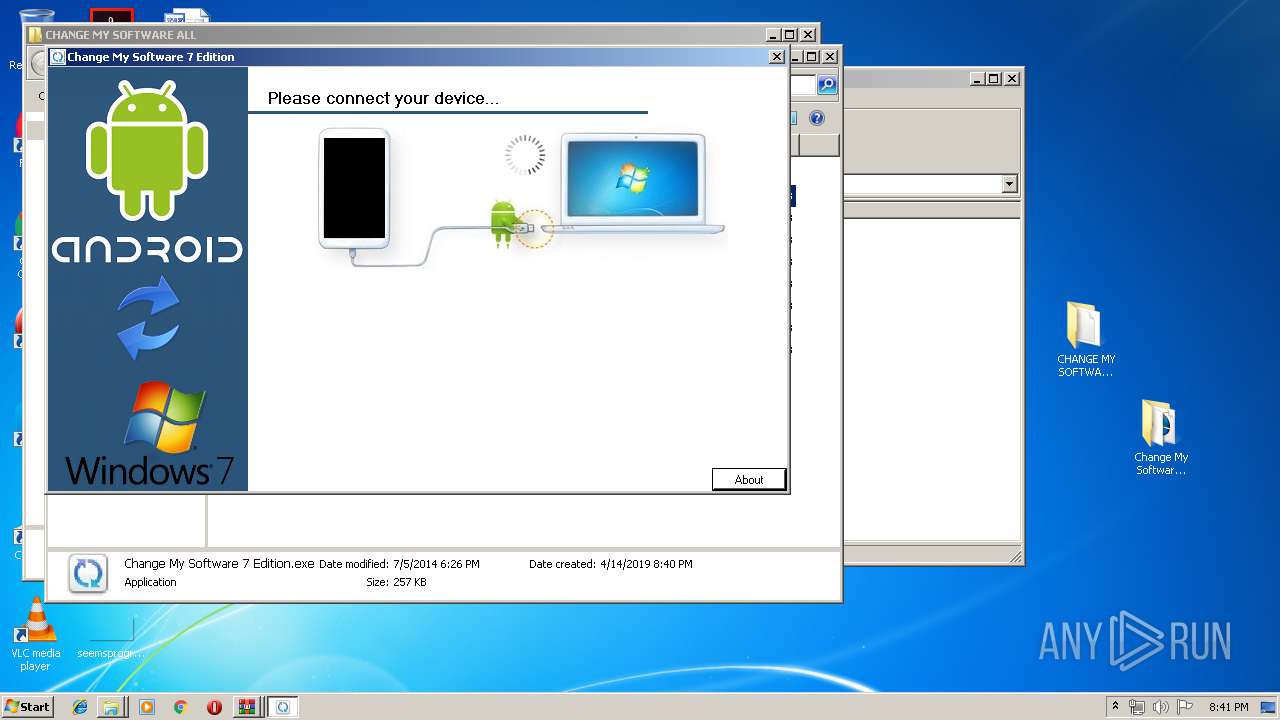This screenshot has width=1280, height=720.
Task: Close the Change My Software 7 Edition dialog
Action: point(776,57)
